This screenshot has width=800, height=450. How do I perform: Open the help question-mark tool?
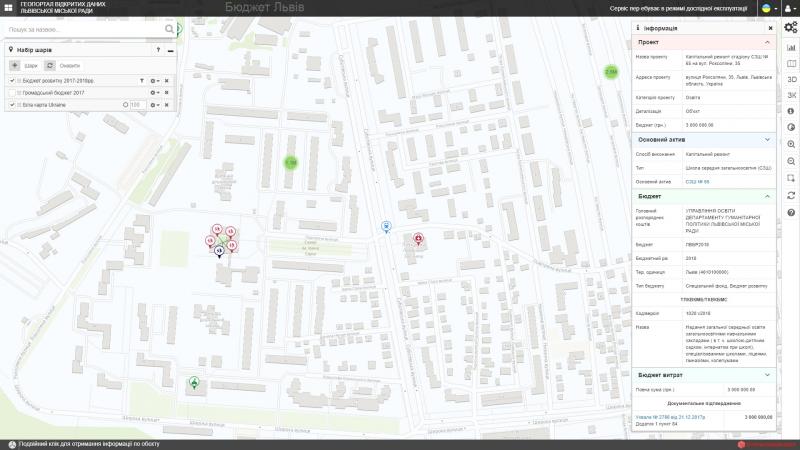(791, 212)
